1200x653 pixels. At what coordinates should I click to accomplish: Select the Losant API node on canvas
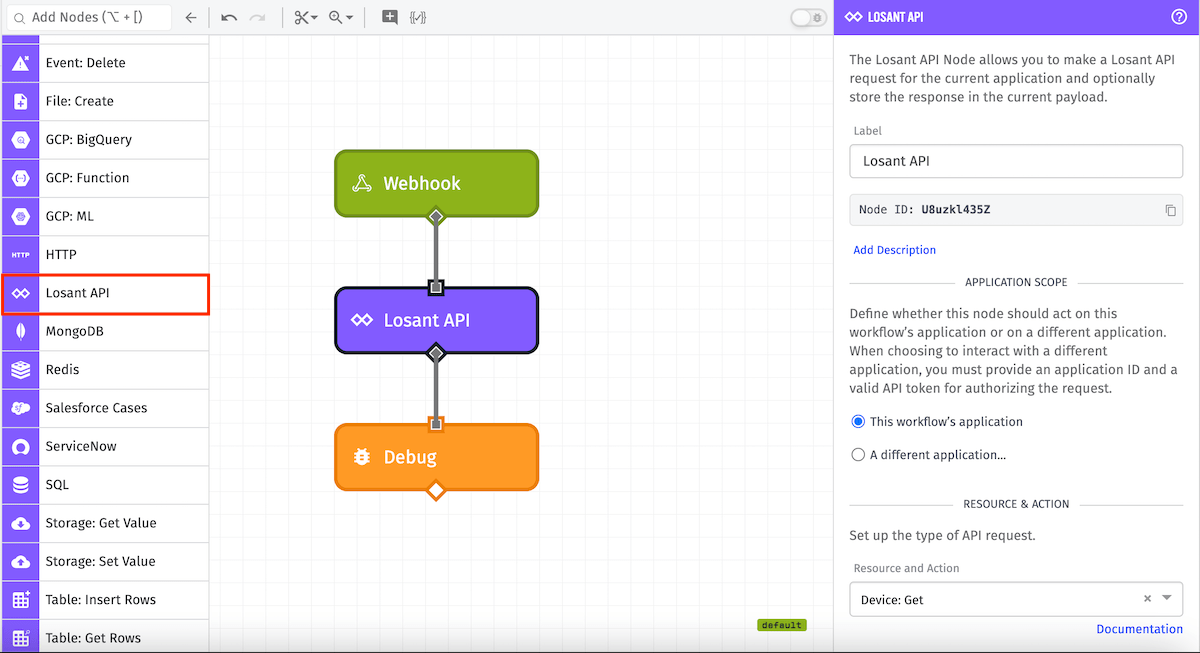436,320
